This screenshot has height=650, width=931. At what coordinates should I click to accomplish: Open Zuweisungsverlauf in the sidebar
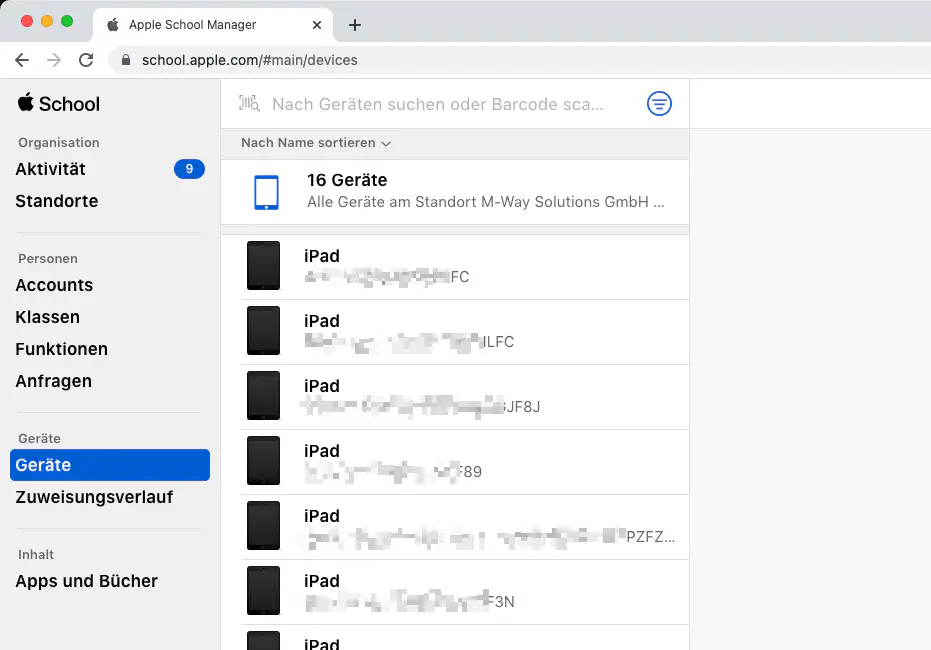(x=94, y=497)
